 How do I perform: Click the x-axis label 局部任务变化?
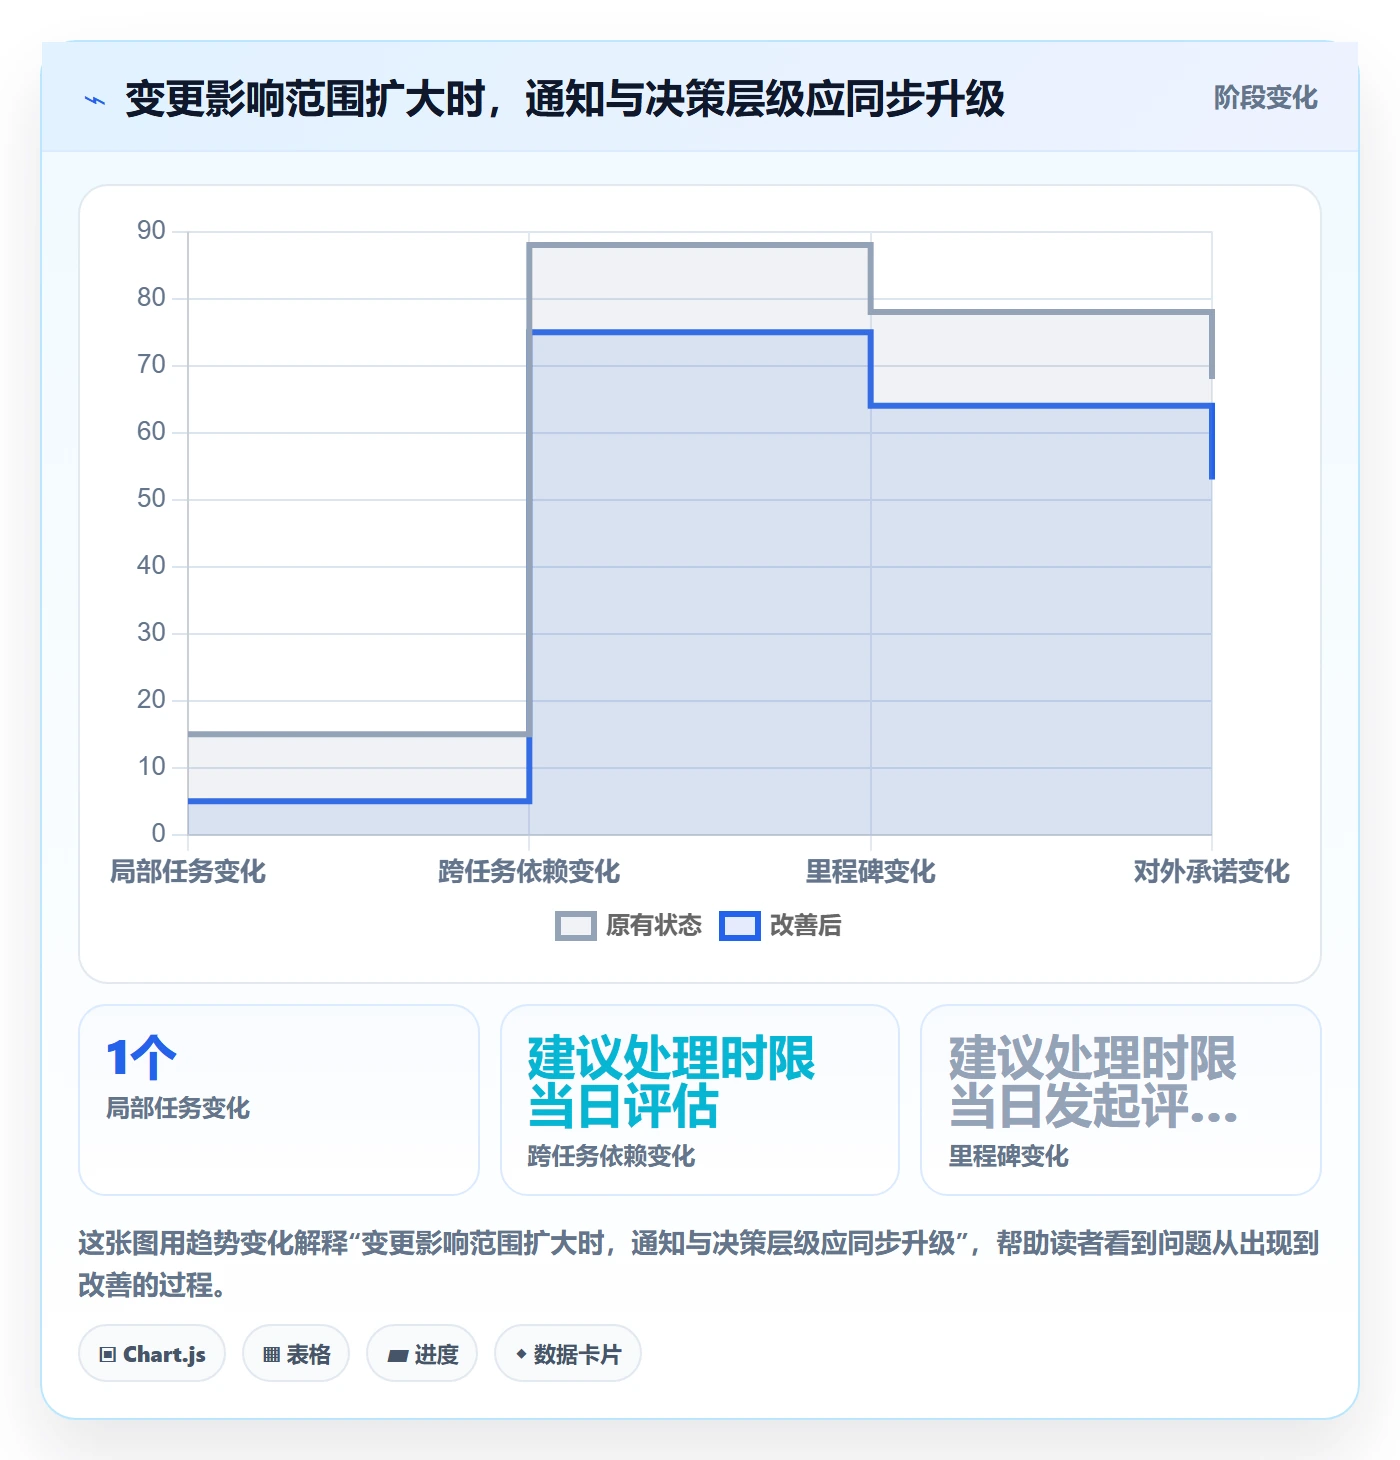coord(188,872)
